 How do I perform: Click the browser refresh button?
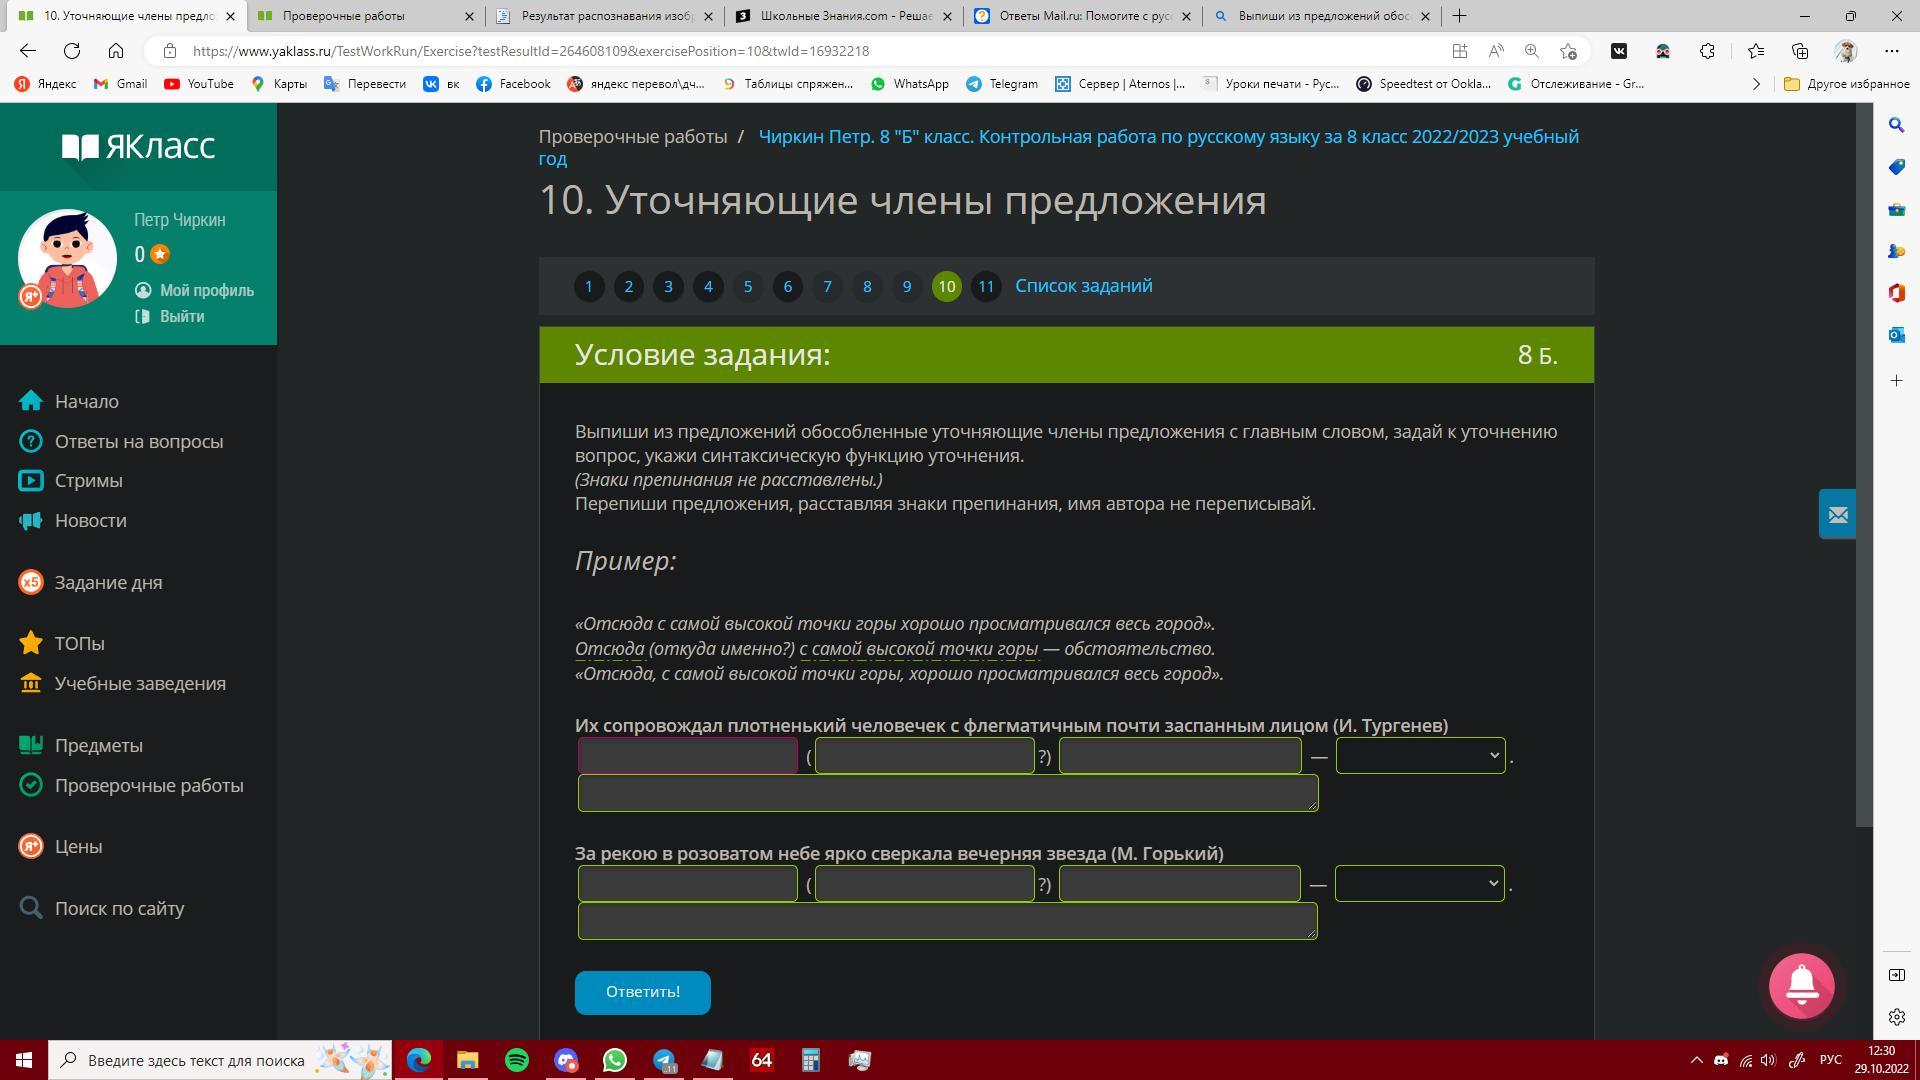click(72, 51)
